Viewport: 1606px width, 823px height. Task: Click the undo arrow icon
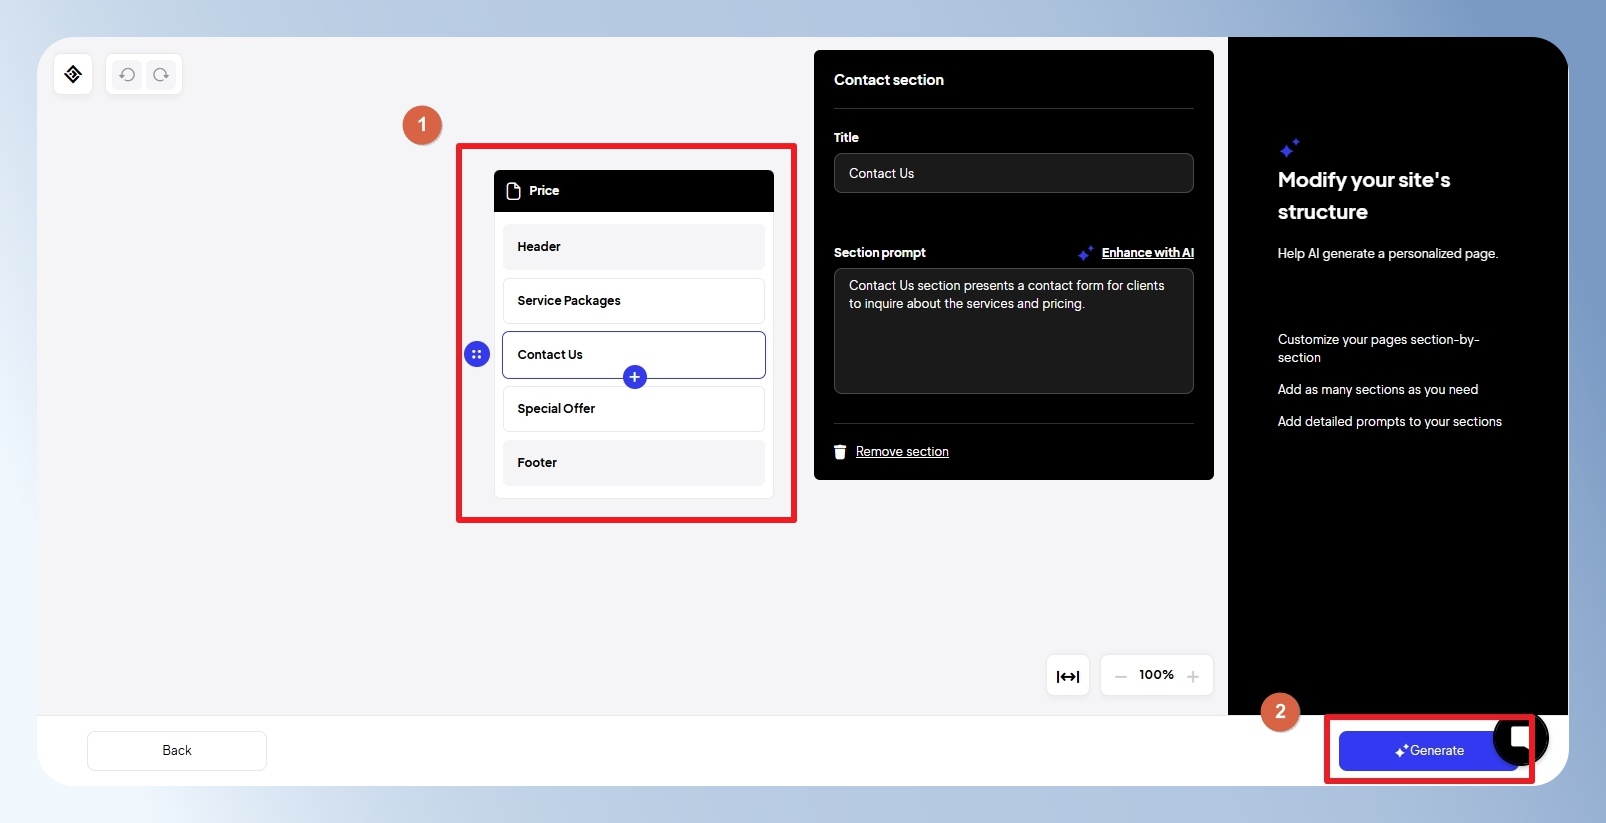coord(127,75)
